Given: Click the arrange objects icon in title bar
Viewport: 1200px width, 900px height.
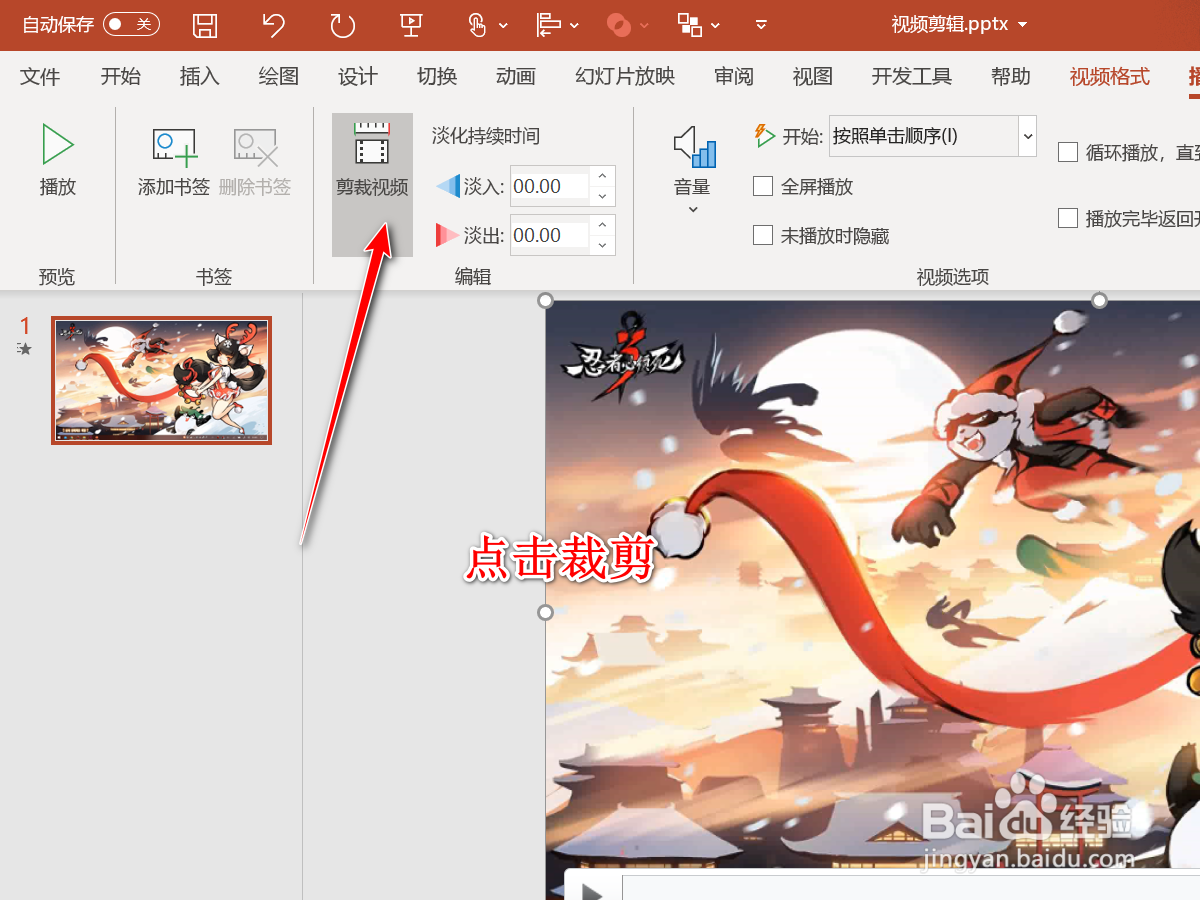Looking at the screenshot, I should pyautogui.click(x=690, y=25).
